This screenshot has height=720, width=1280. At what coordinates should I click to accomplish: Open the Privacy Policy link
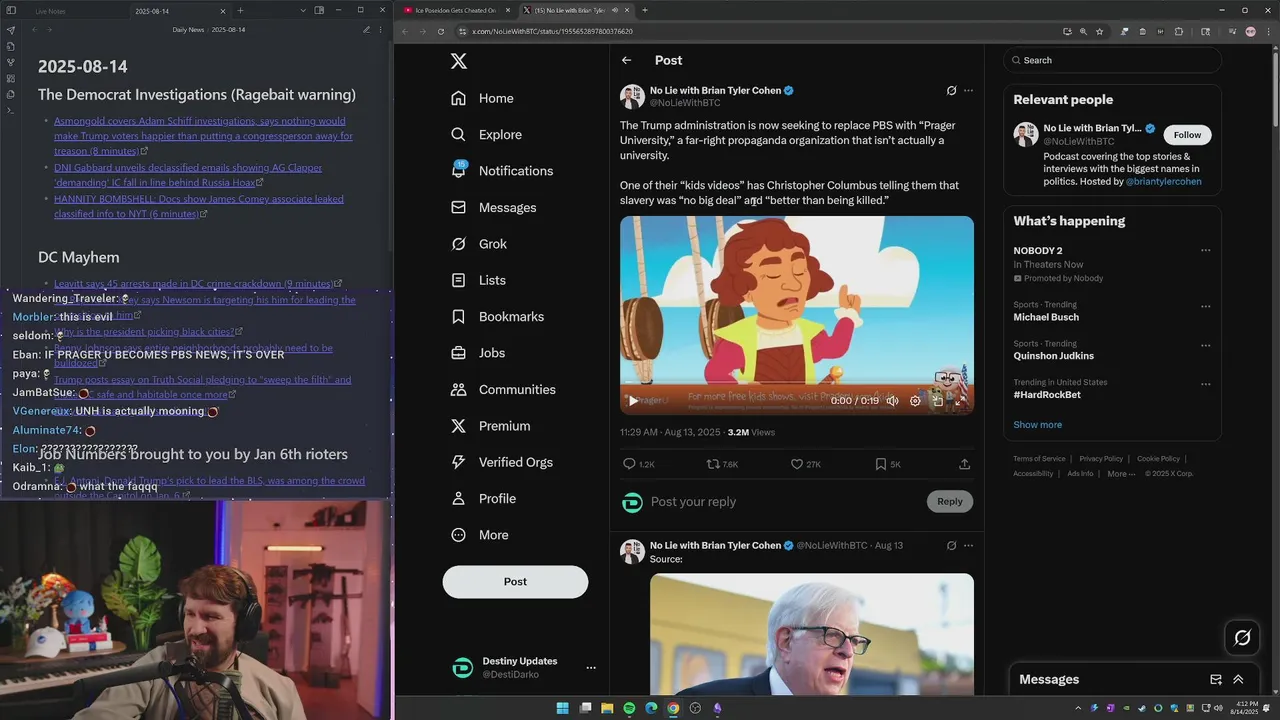coord(1101,459)
